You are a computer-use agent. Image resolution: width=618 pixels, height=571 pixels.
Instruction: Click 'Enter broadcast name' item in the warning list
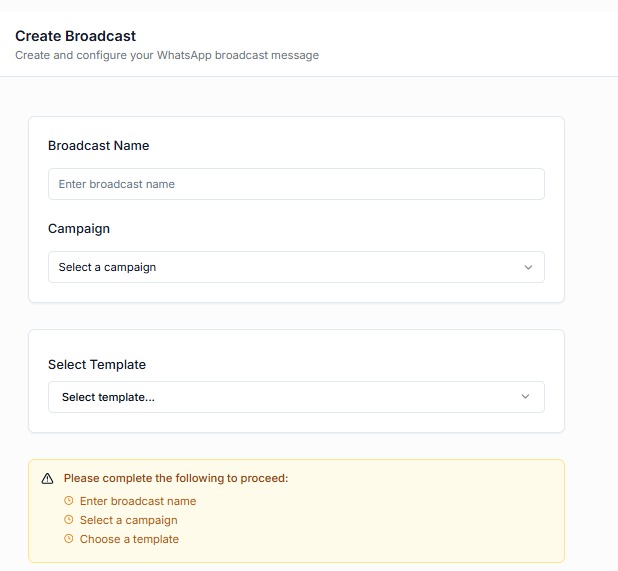click(138, 501)
